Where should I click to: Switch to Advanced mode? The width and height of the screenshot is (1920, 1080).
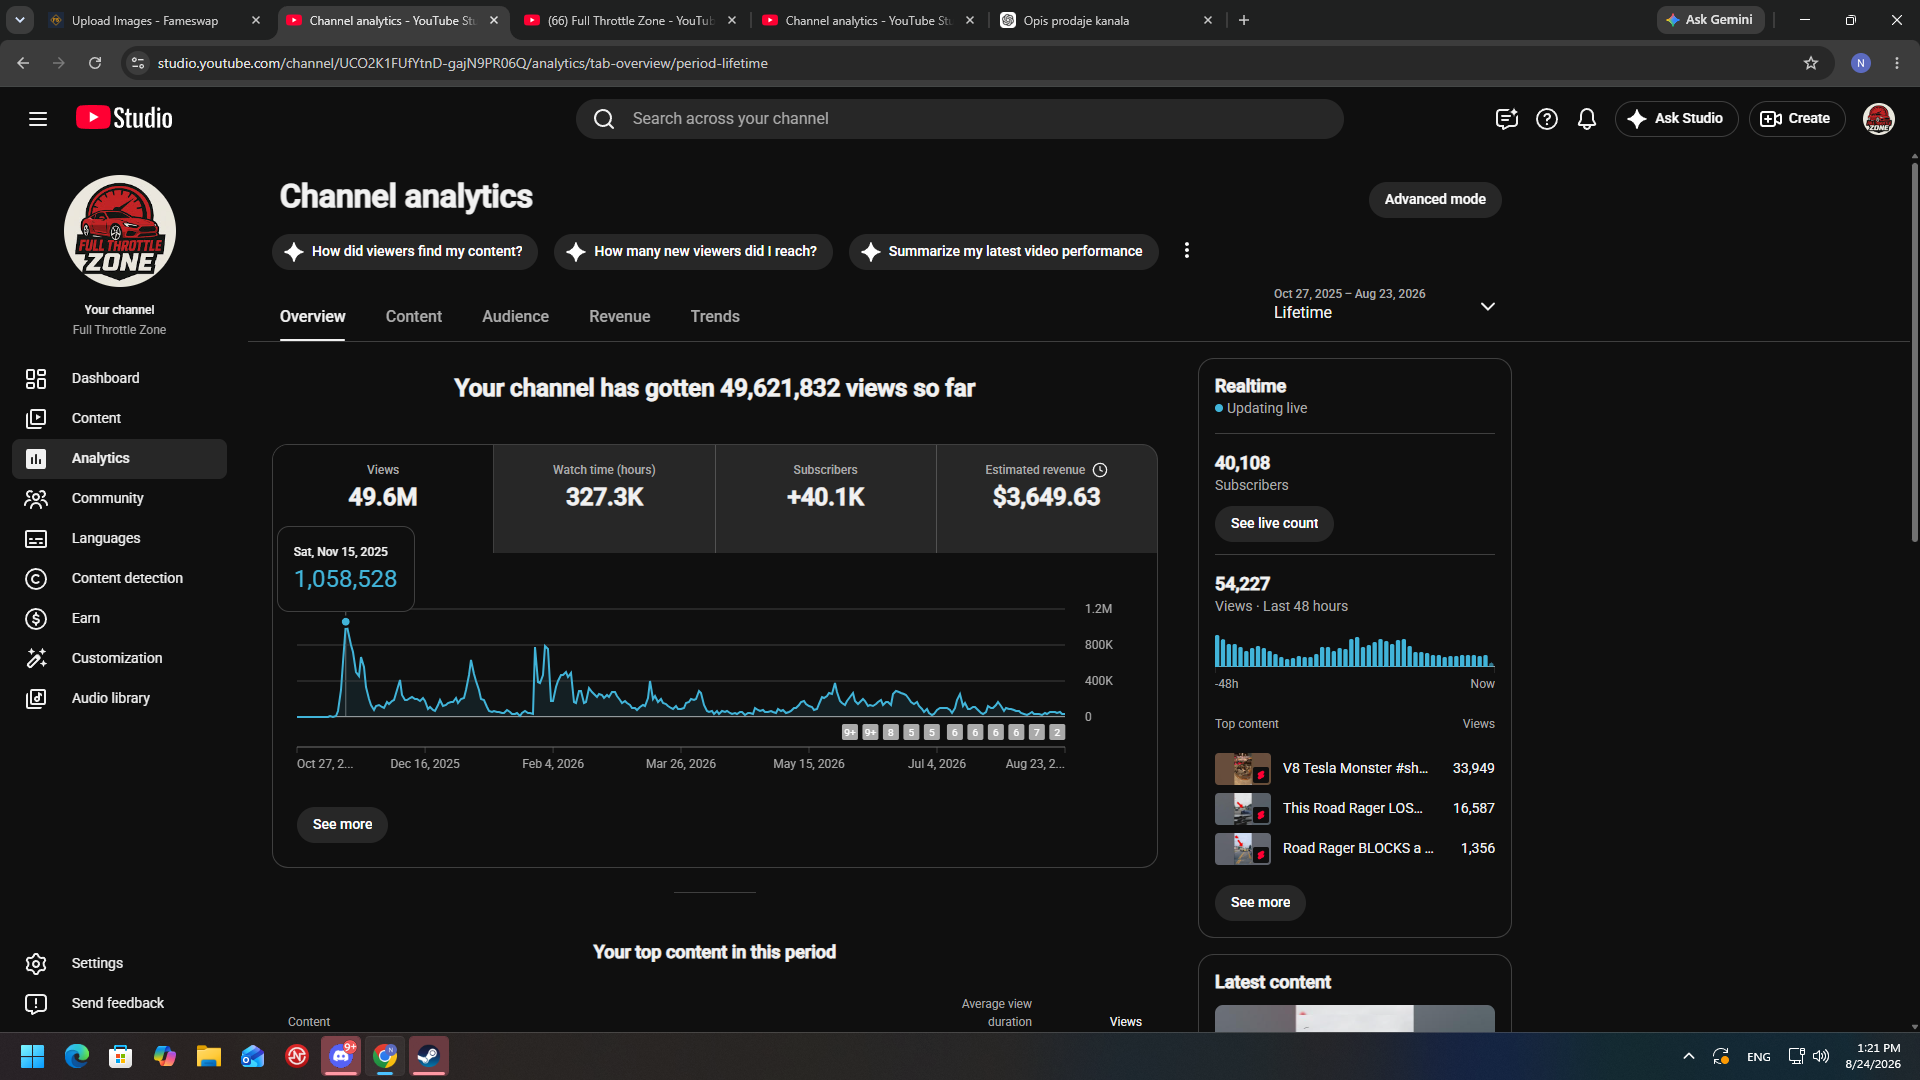[x=1435, y=199]
